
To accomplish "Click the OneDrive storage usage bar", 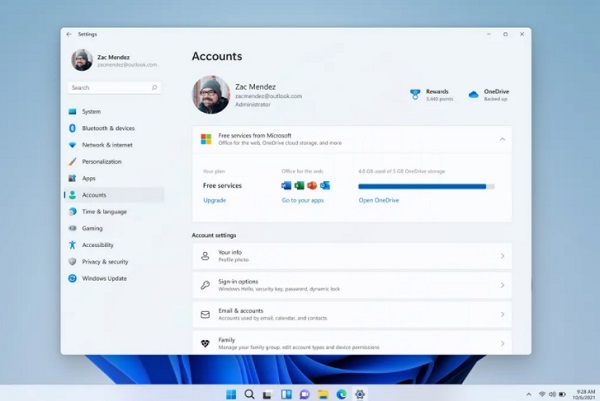I will pos(426,186).
